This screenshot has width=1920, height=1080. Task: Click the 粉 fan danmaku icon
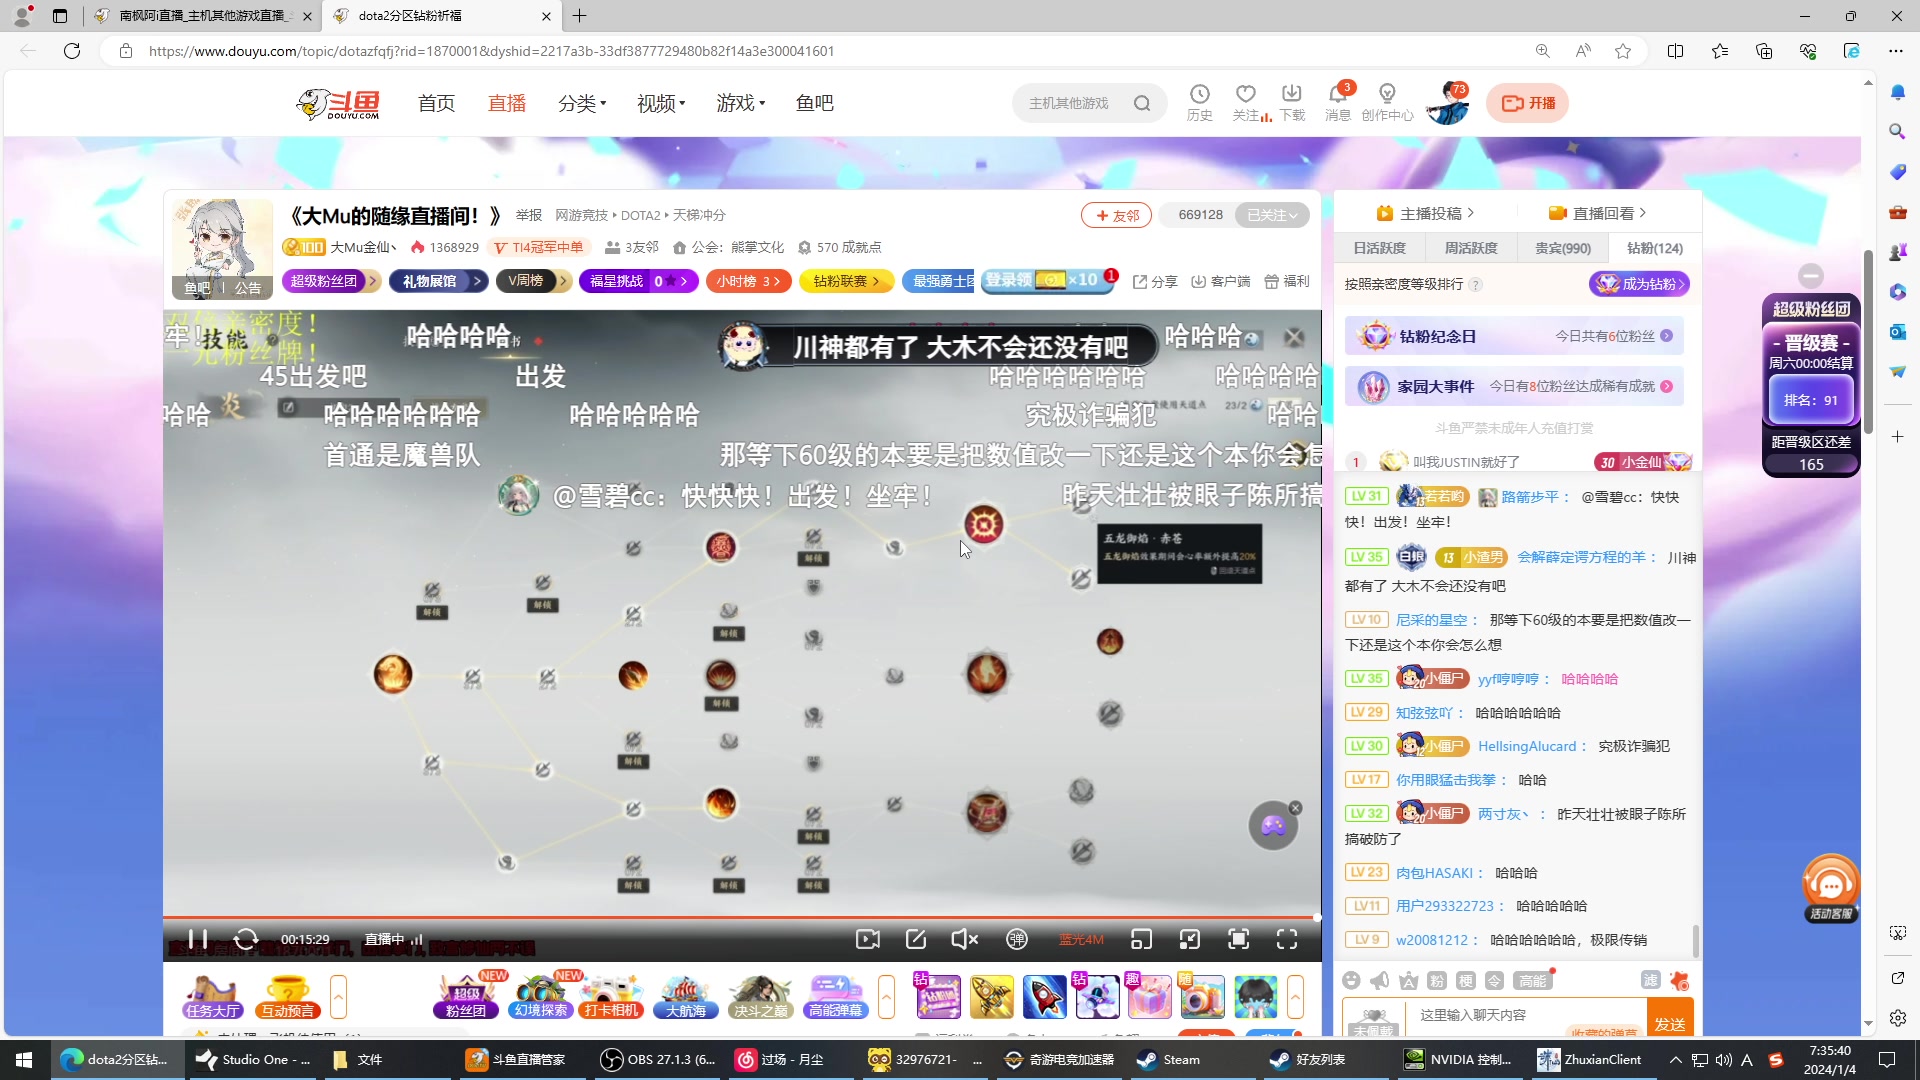pyautogui.click(x=1437, y=981)
